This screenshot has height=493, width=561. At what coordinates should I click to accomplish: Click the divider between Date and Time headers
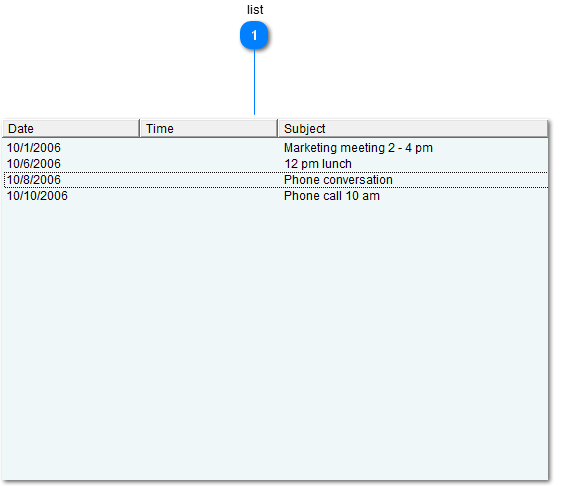(140, 128)
